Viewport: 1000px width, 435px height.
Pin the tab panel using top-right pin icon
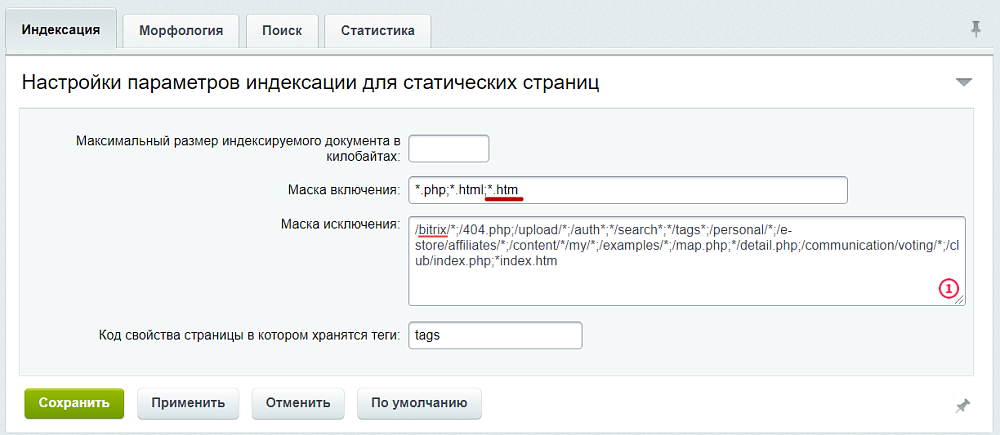click(976, 30)
